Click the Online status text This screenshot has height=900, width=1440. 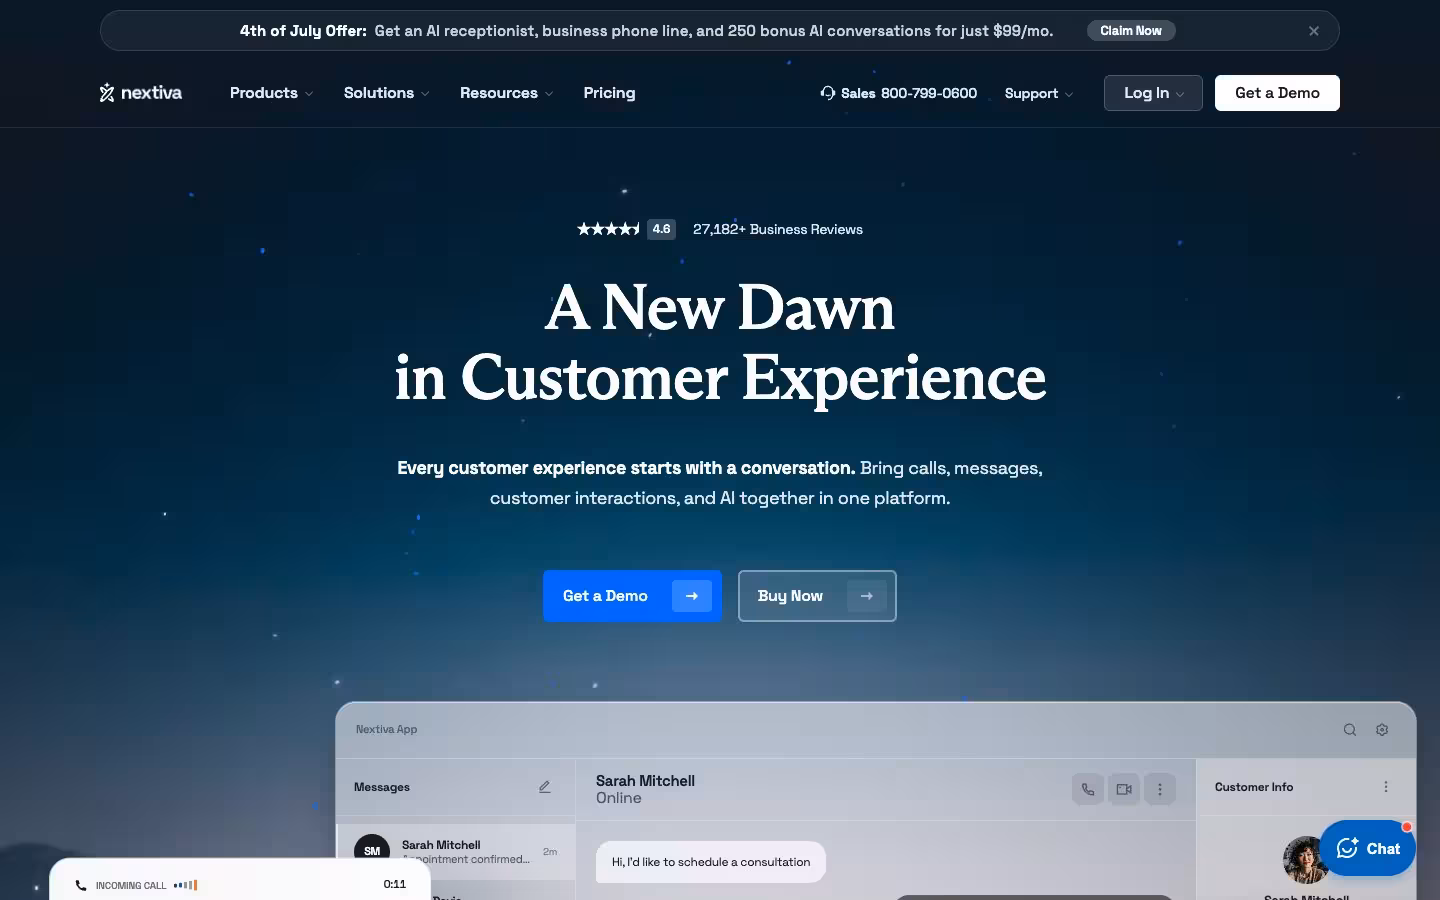[x=619, y=798]
